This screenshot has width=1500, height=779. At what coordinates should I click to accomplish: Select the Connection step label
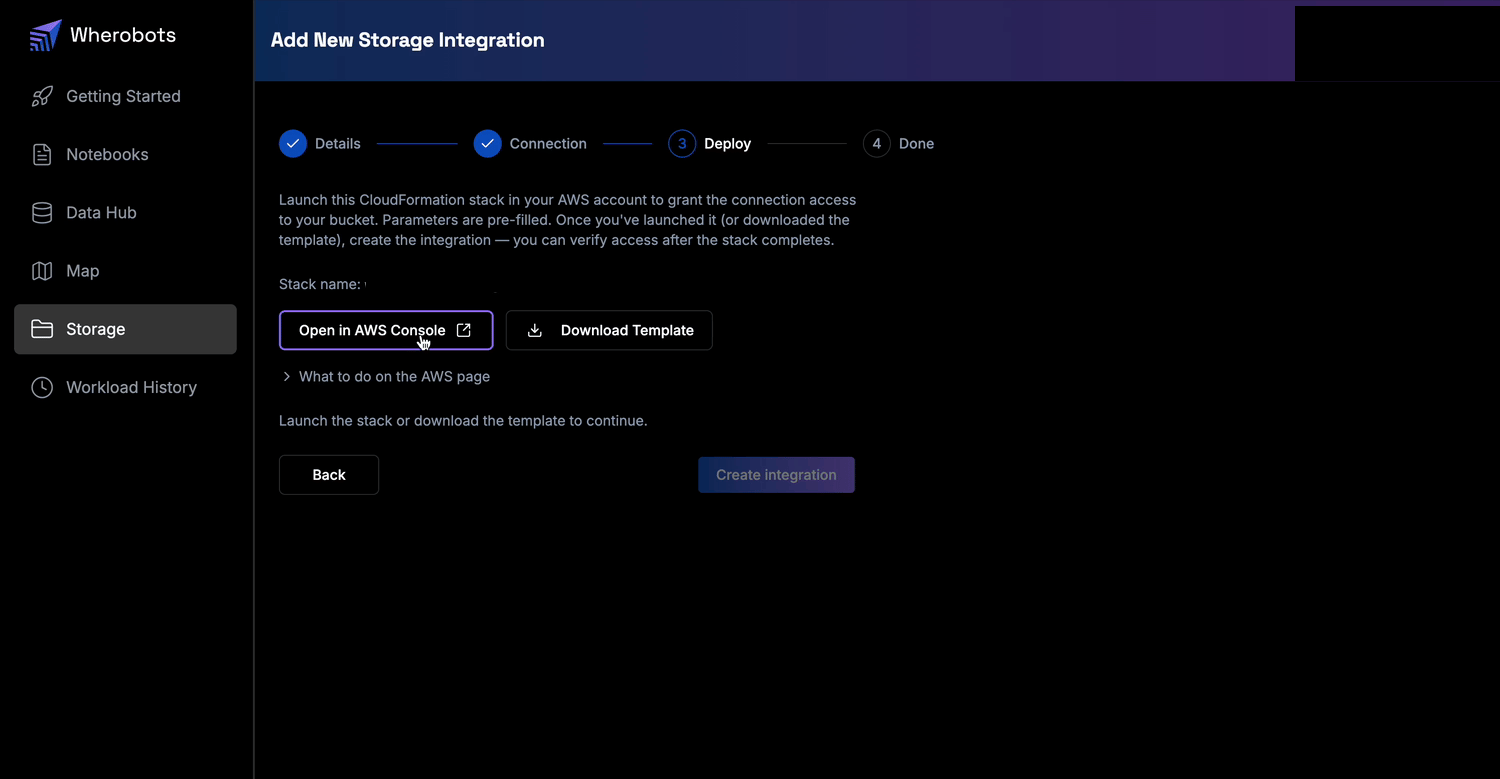tap(548, 144)
